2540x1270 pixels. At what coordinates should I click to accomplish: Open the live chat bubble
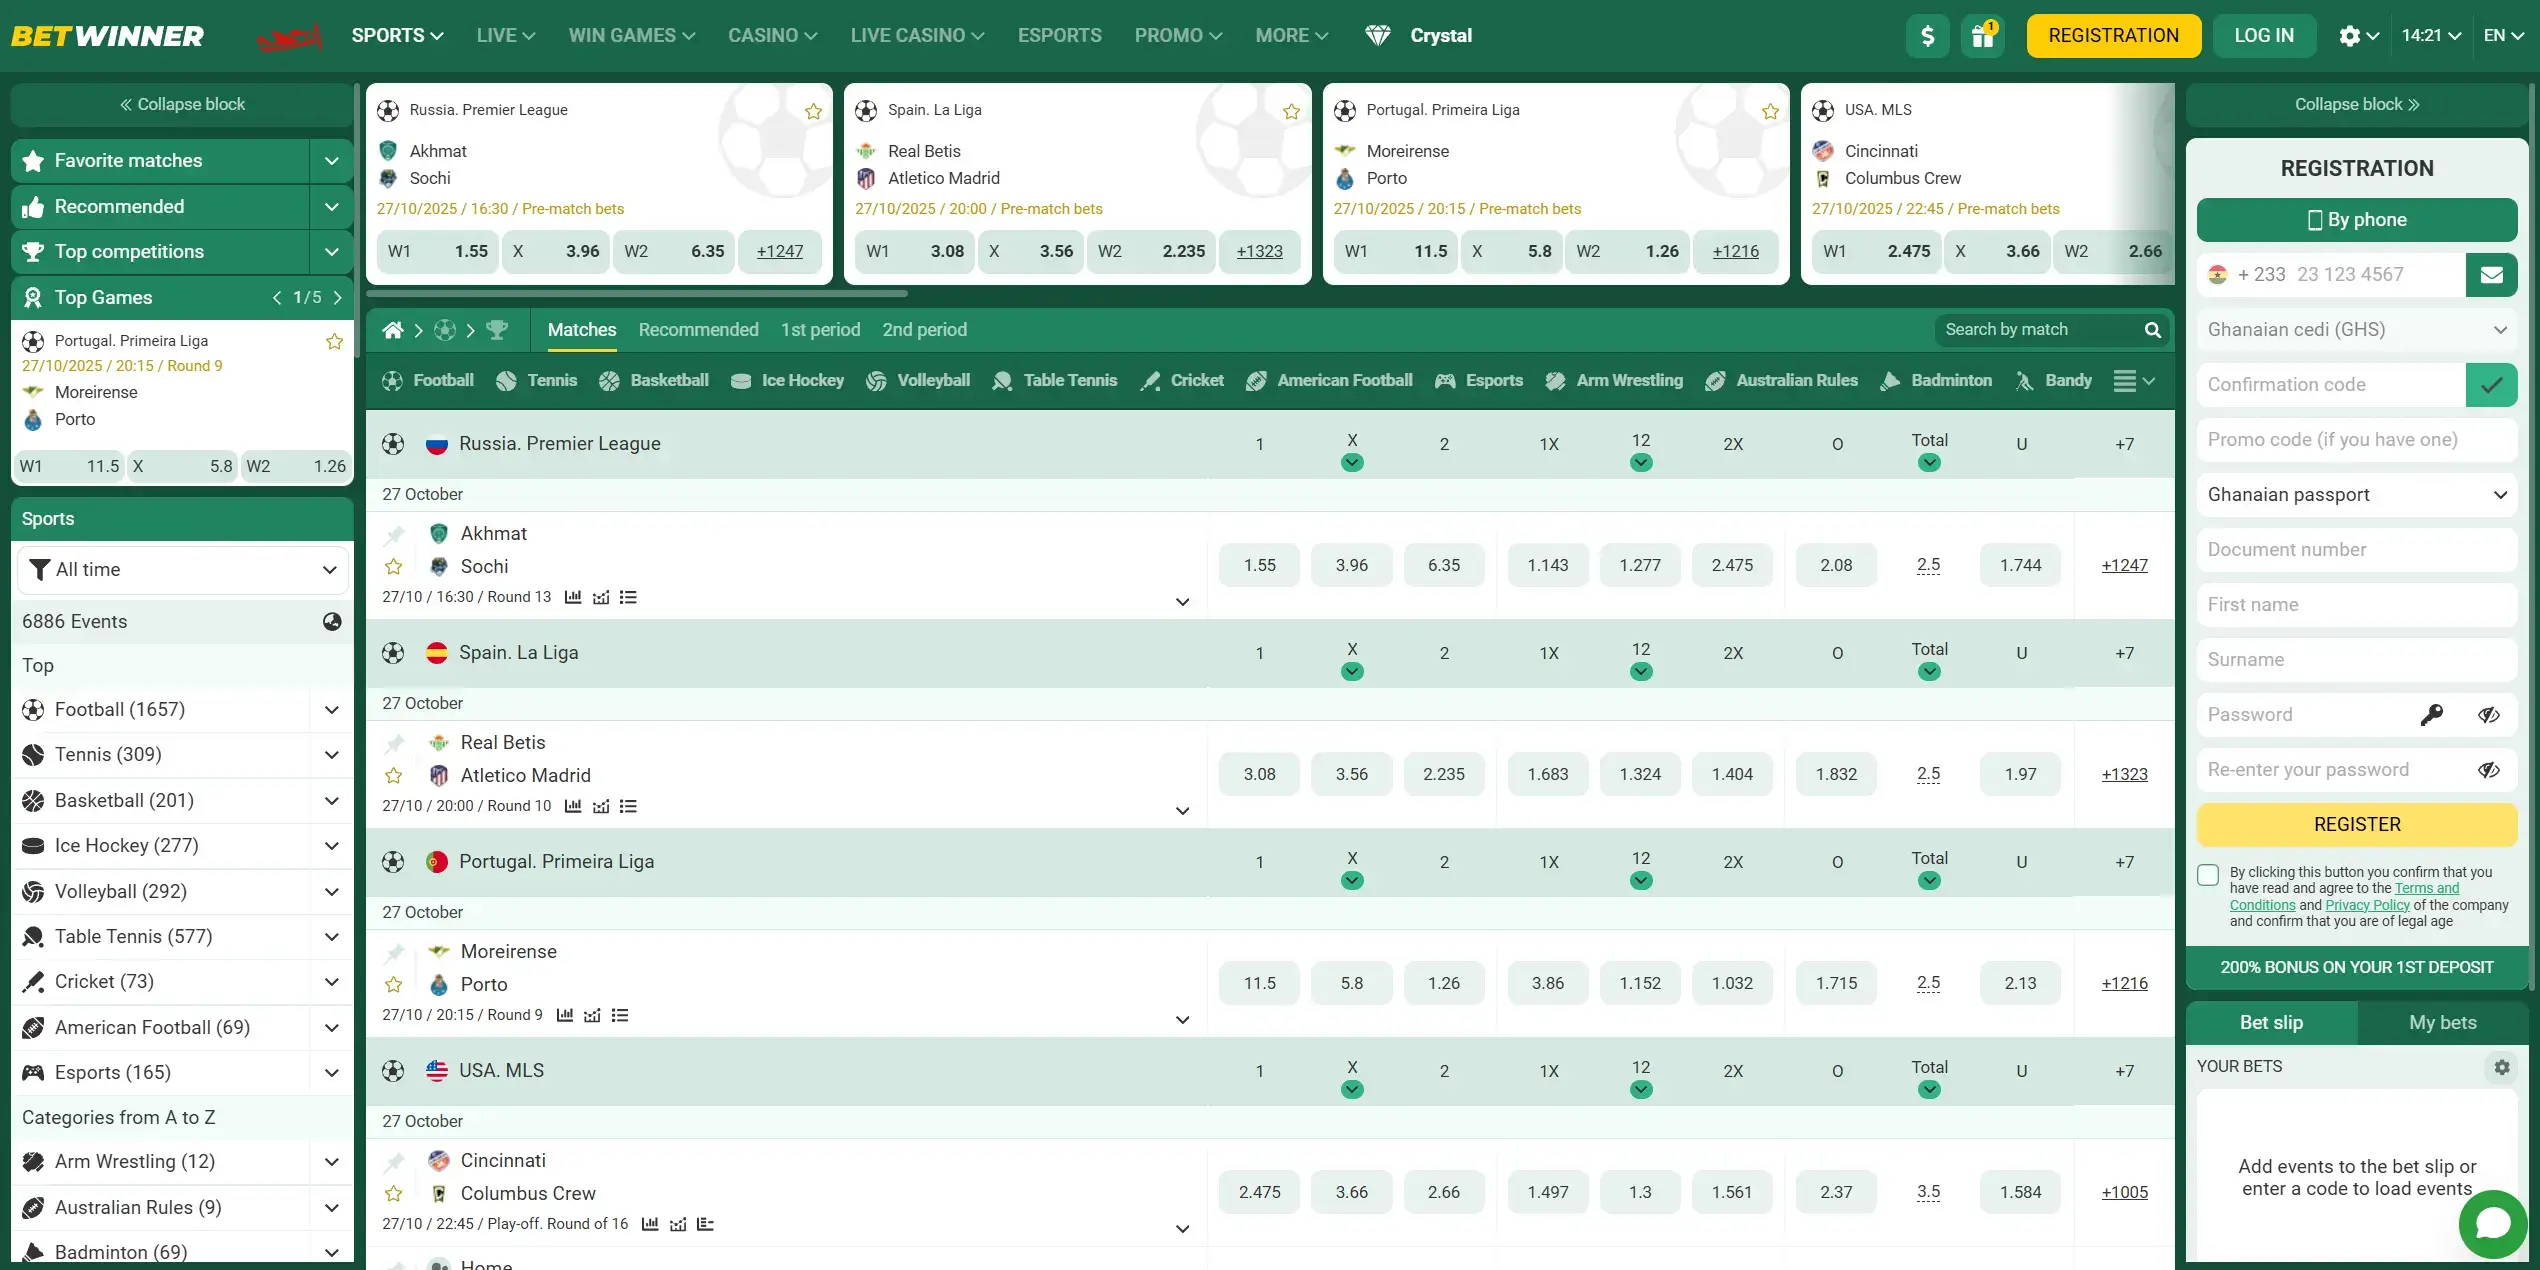click(2491, 1222)
